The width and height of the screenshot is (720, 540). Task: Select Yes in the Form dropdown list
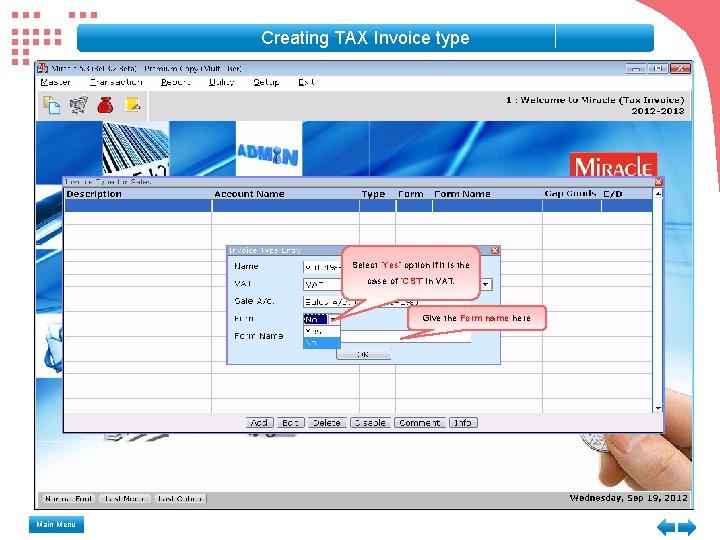point(321,331)
